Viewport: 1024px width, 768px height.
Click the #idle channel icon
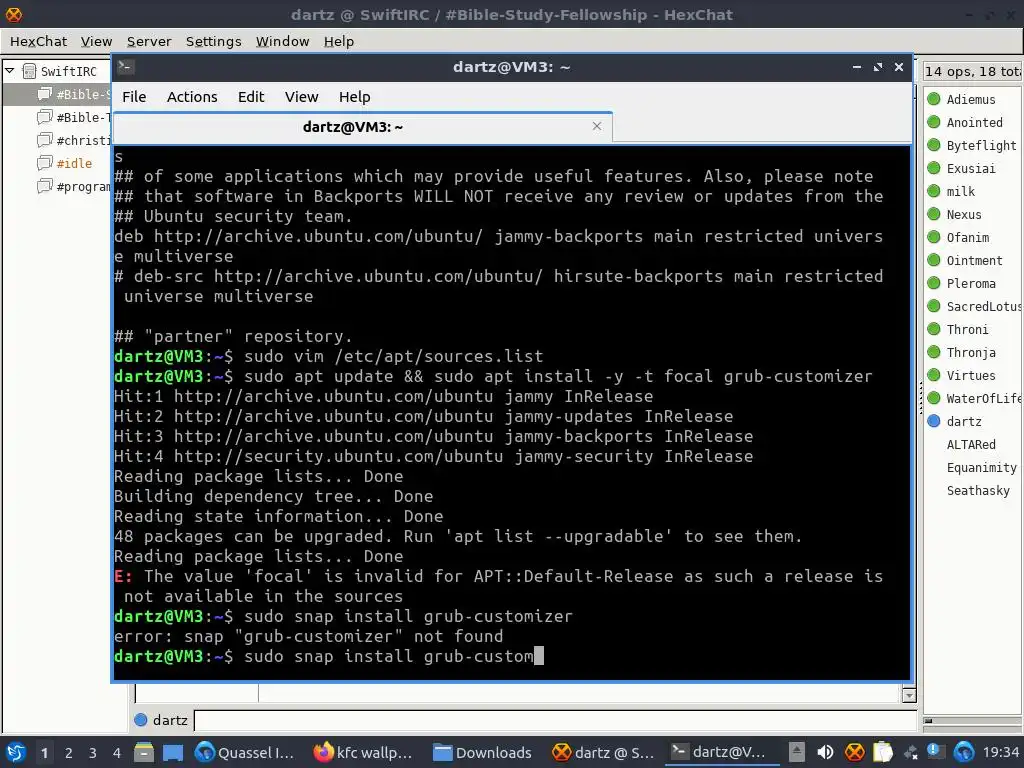pyautogui.click(x=44, y=163)
